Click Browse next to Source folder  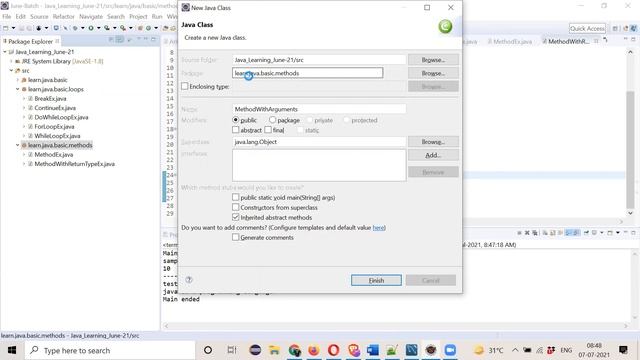(433, 60)
